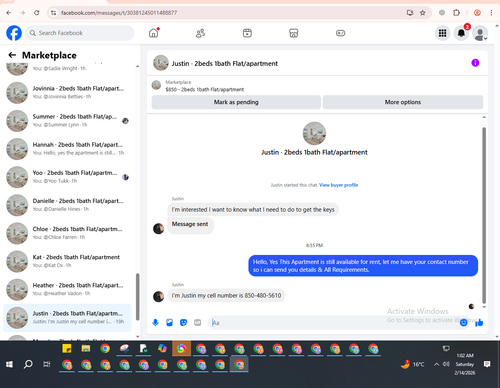500x388 pixels.
Task: Open Hannah 2beds 1bath conversation
Action: click(x=68, y=149)
